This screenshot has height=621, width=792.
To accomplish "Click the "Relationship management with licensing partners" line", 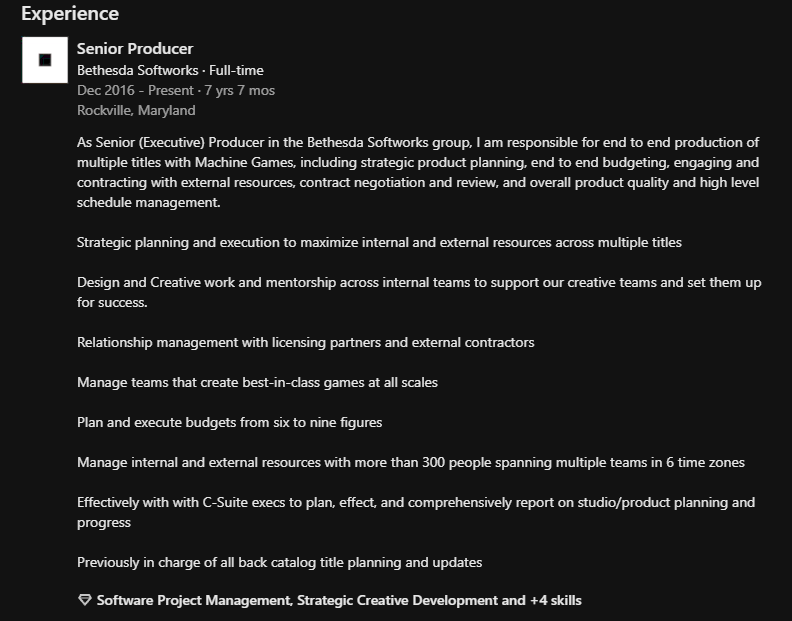I will (305, 342).
